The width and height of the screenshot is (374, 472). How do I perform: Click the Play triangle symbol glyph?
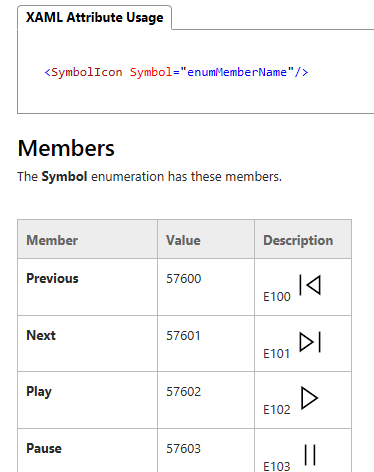pyautogui.click(x=309, y=398)
